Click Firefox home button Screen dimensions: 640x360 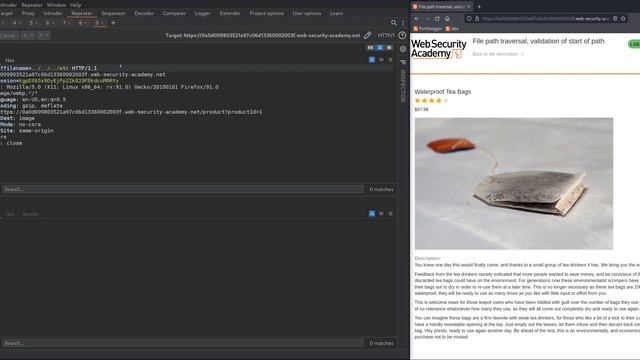click(447, 19)
